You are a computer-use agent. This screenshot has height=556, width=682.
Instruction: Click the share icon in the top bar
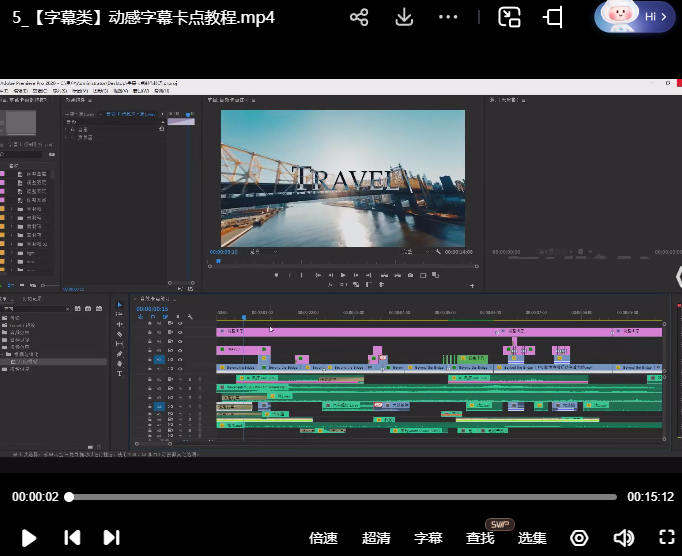click(x=360, y=18)
